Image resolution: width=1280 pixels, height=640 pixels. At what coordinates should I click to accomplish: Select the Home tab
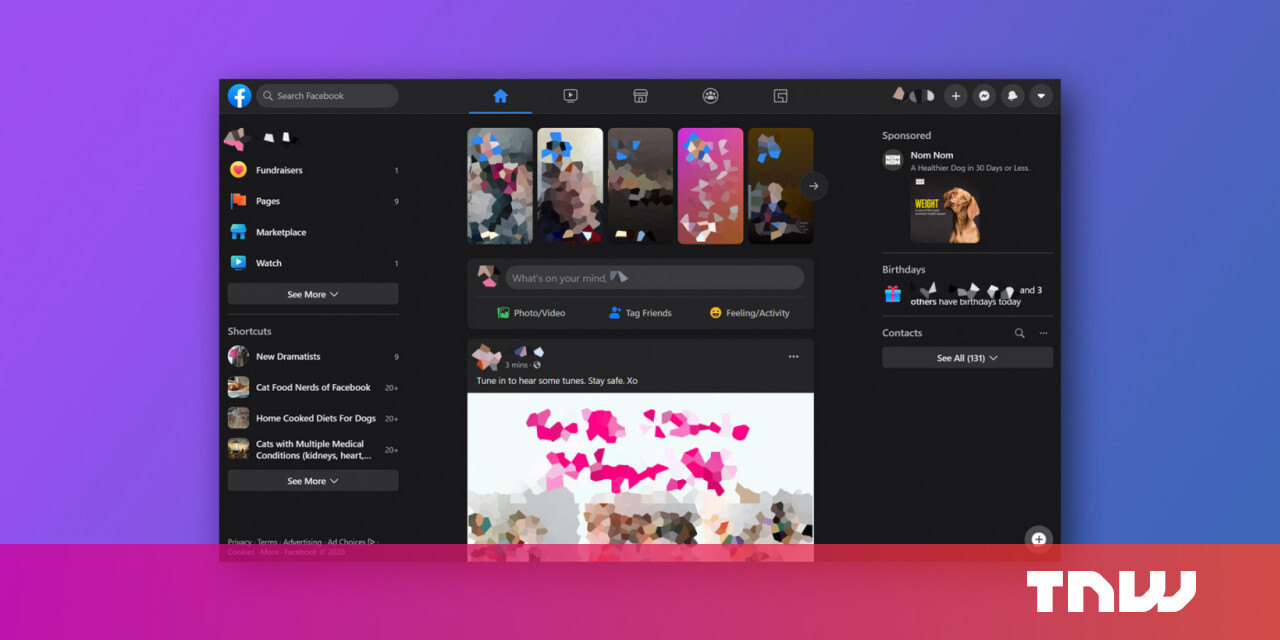500,96
